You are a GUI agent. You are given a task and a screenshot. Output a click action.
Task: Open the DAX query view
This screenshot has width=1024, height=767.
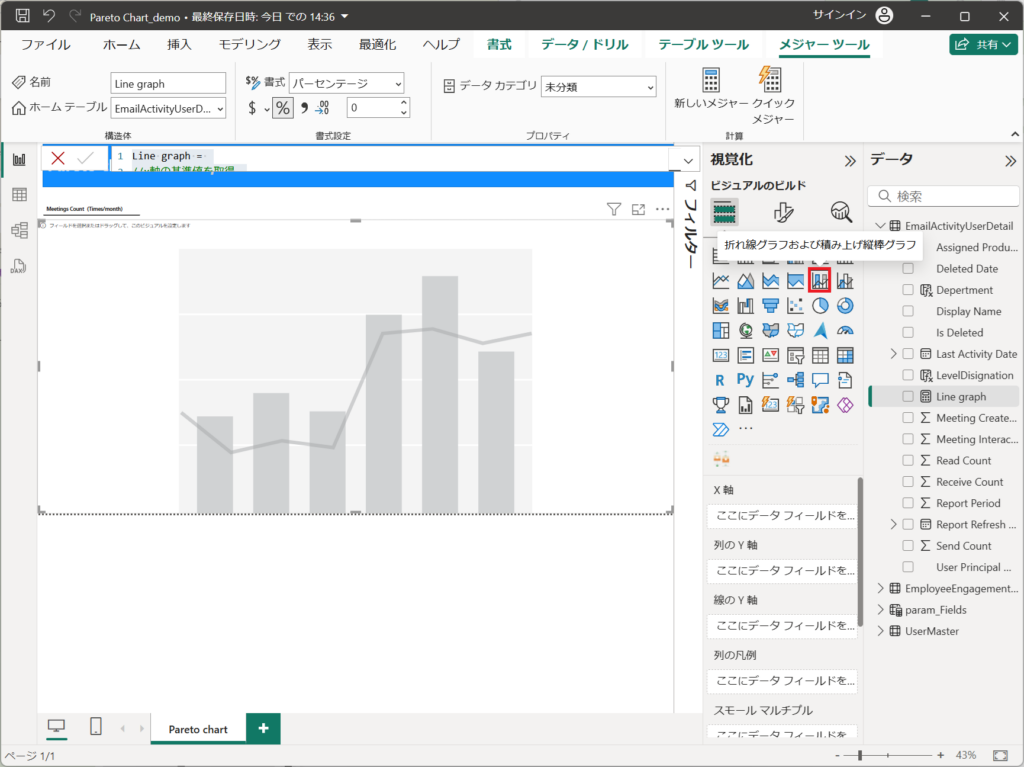point(19,266)
